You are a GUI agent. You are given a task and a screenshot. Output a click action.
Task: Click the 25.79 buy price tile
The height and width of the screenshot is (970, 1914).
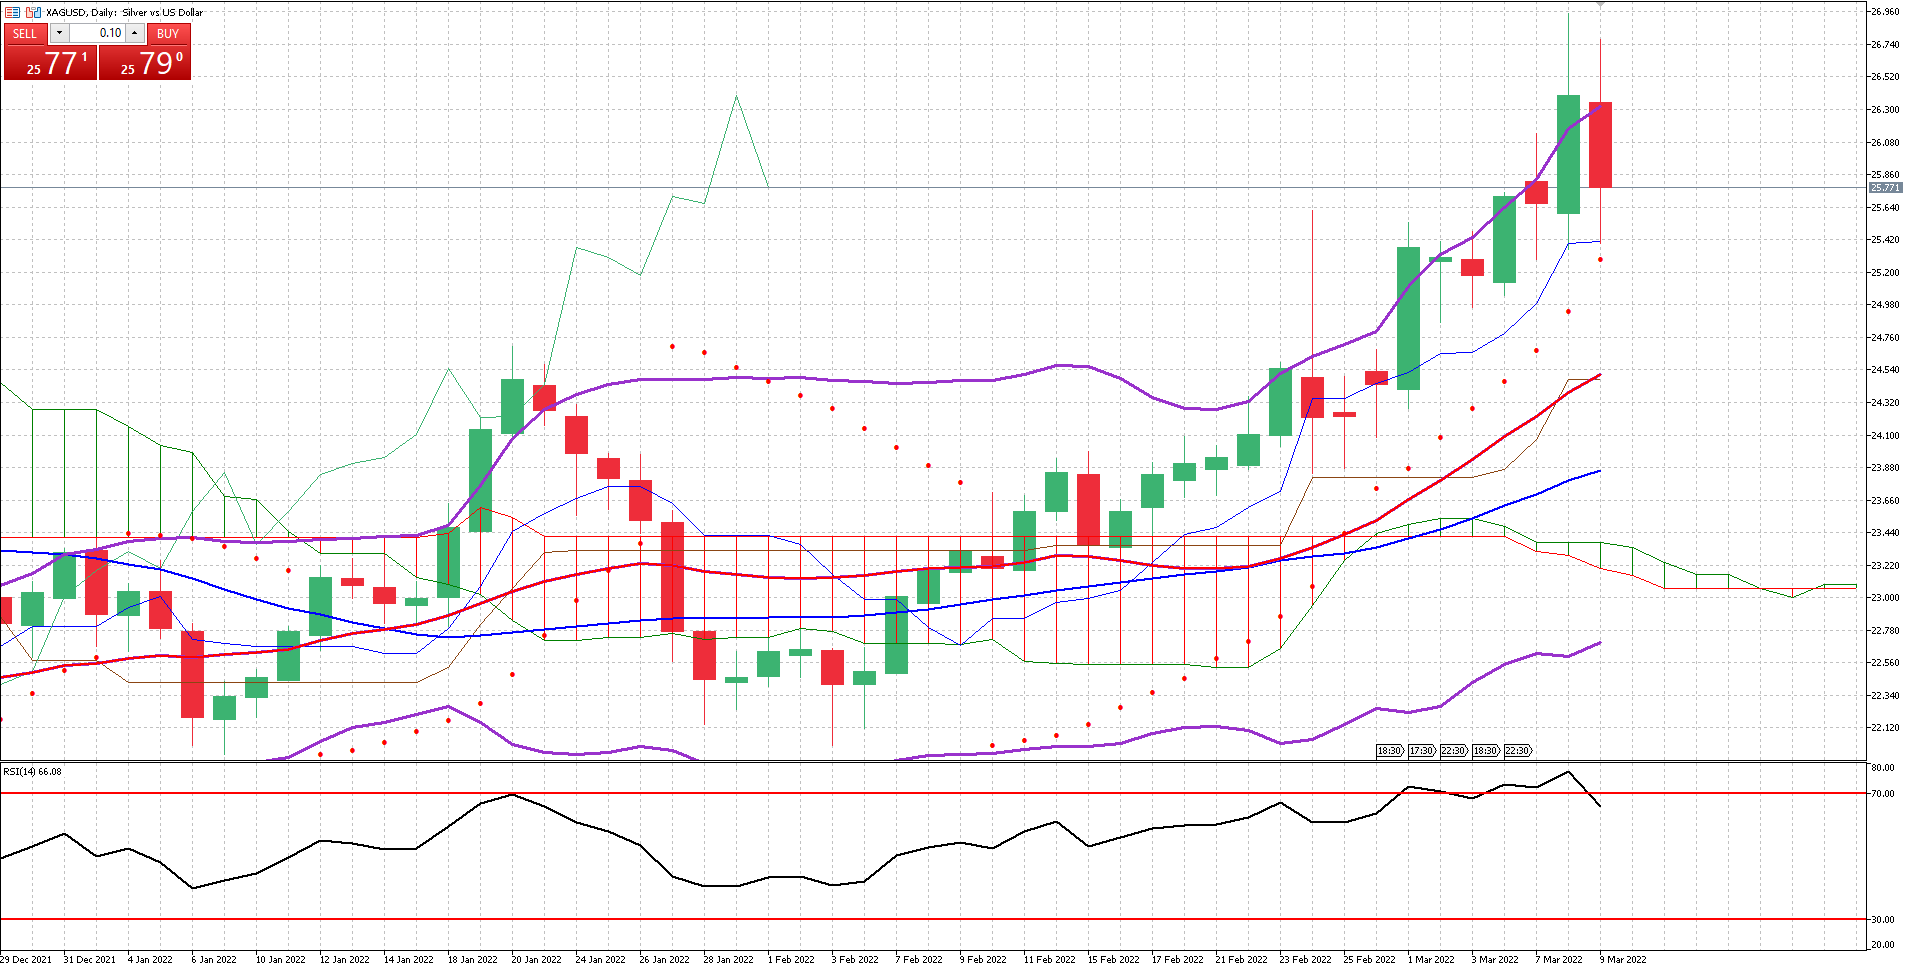coord(145,63)
